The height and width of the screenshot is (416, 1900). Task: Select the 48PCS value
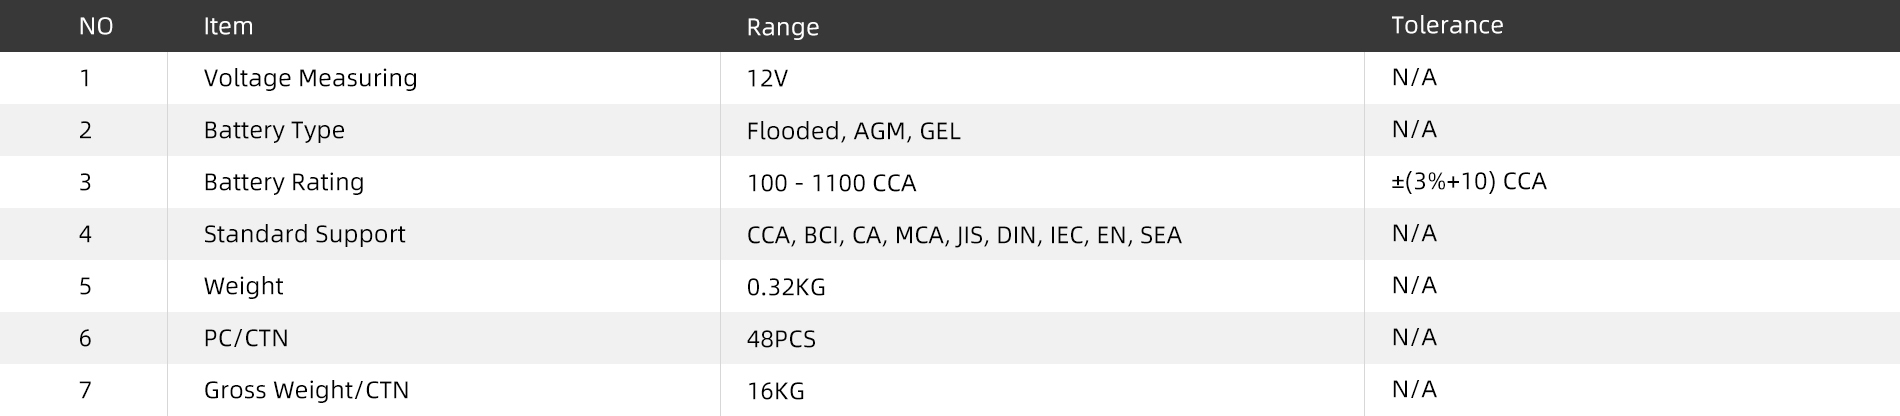(x=781, y=339)
